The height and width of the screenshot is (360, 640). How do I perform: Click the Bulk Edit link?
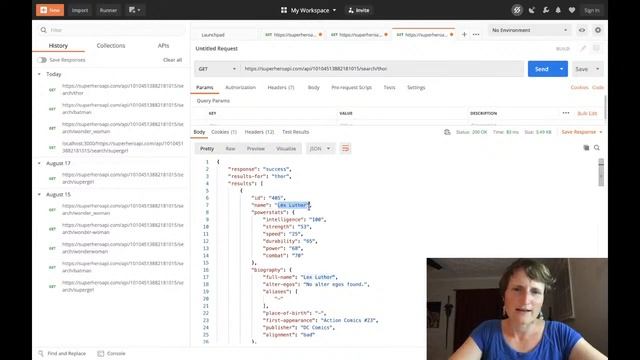587,113
